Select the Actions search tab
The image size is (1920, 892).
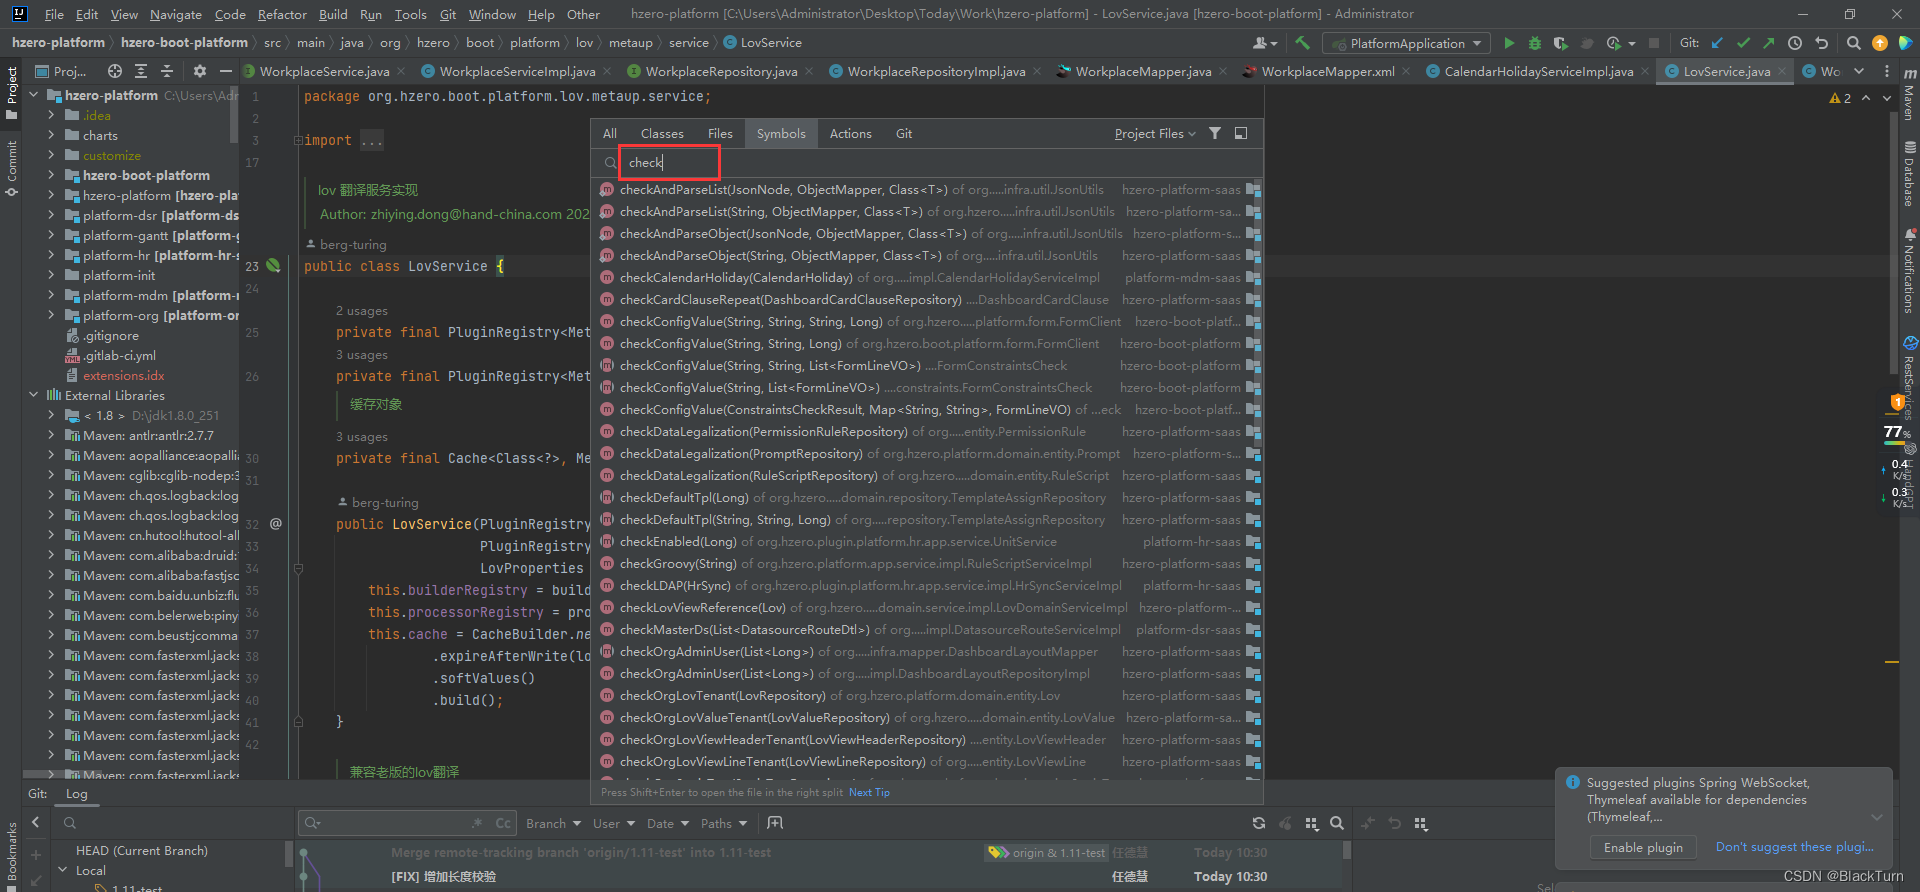850,134
